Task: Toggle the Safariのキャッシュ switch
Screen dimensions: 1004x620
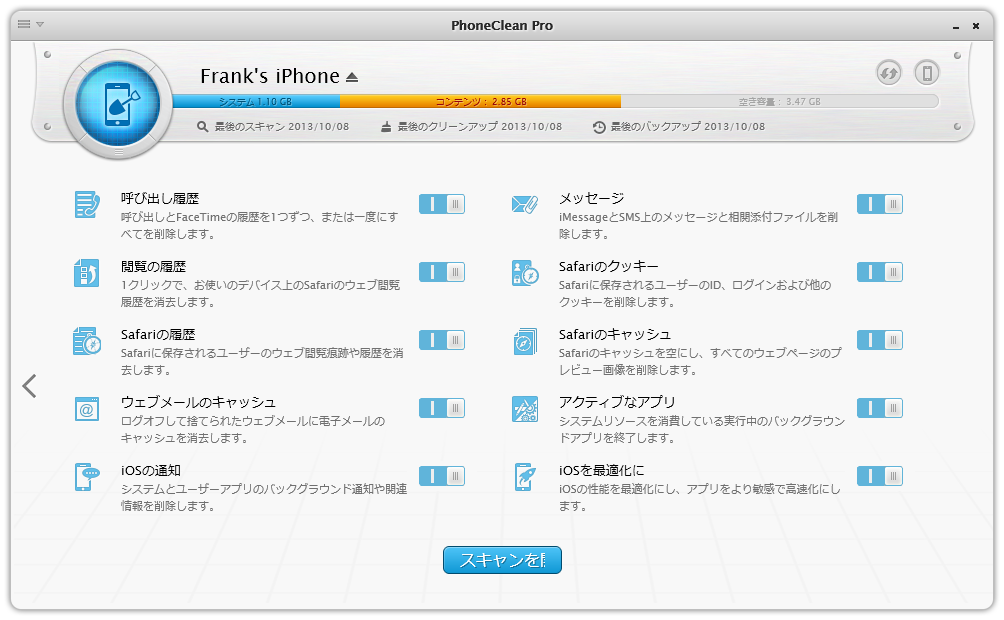Action: 880,340
